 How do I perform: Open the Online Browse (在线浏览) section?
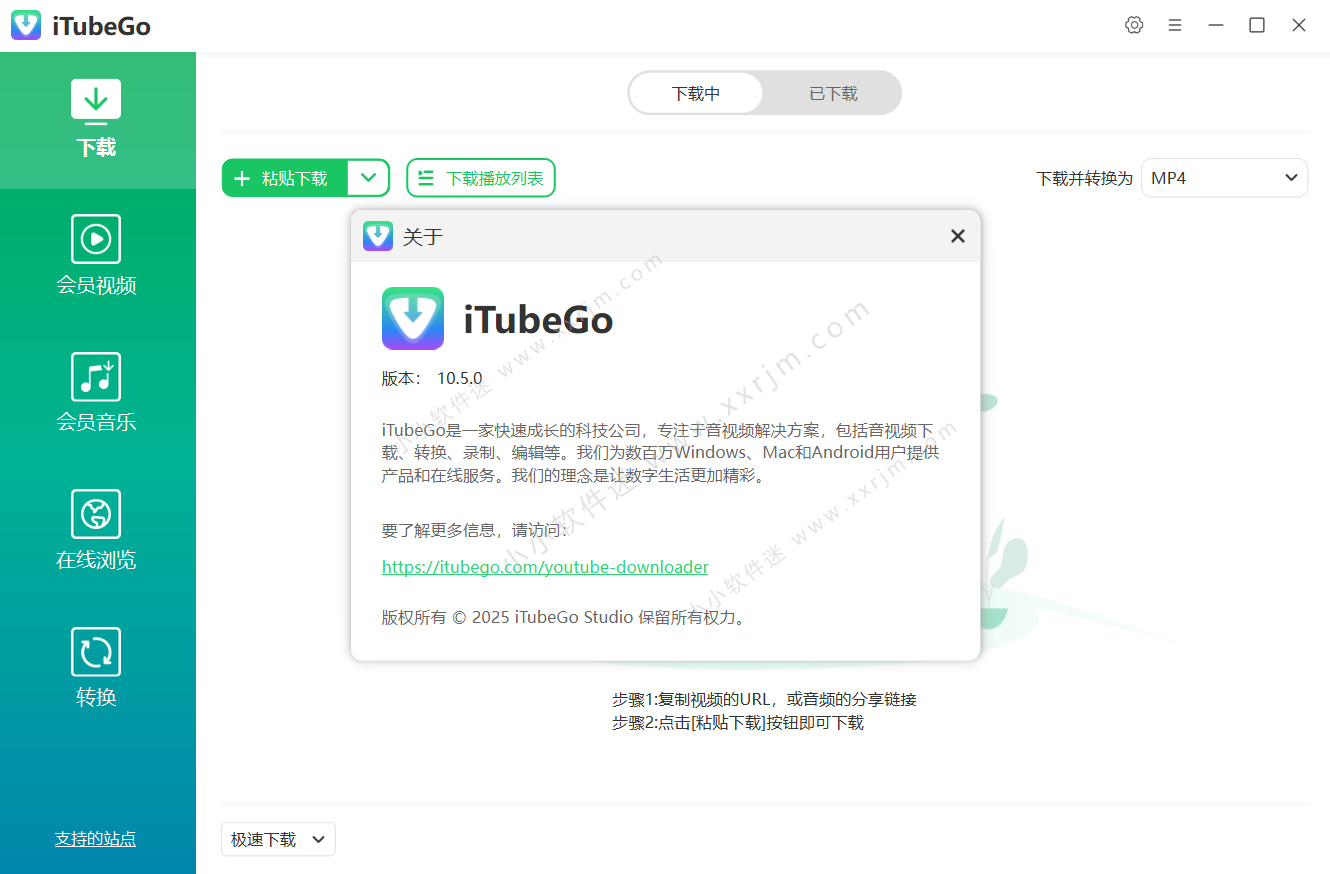click(x=96, y=530)
